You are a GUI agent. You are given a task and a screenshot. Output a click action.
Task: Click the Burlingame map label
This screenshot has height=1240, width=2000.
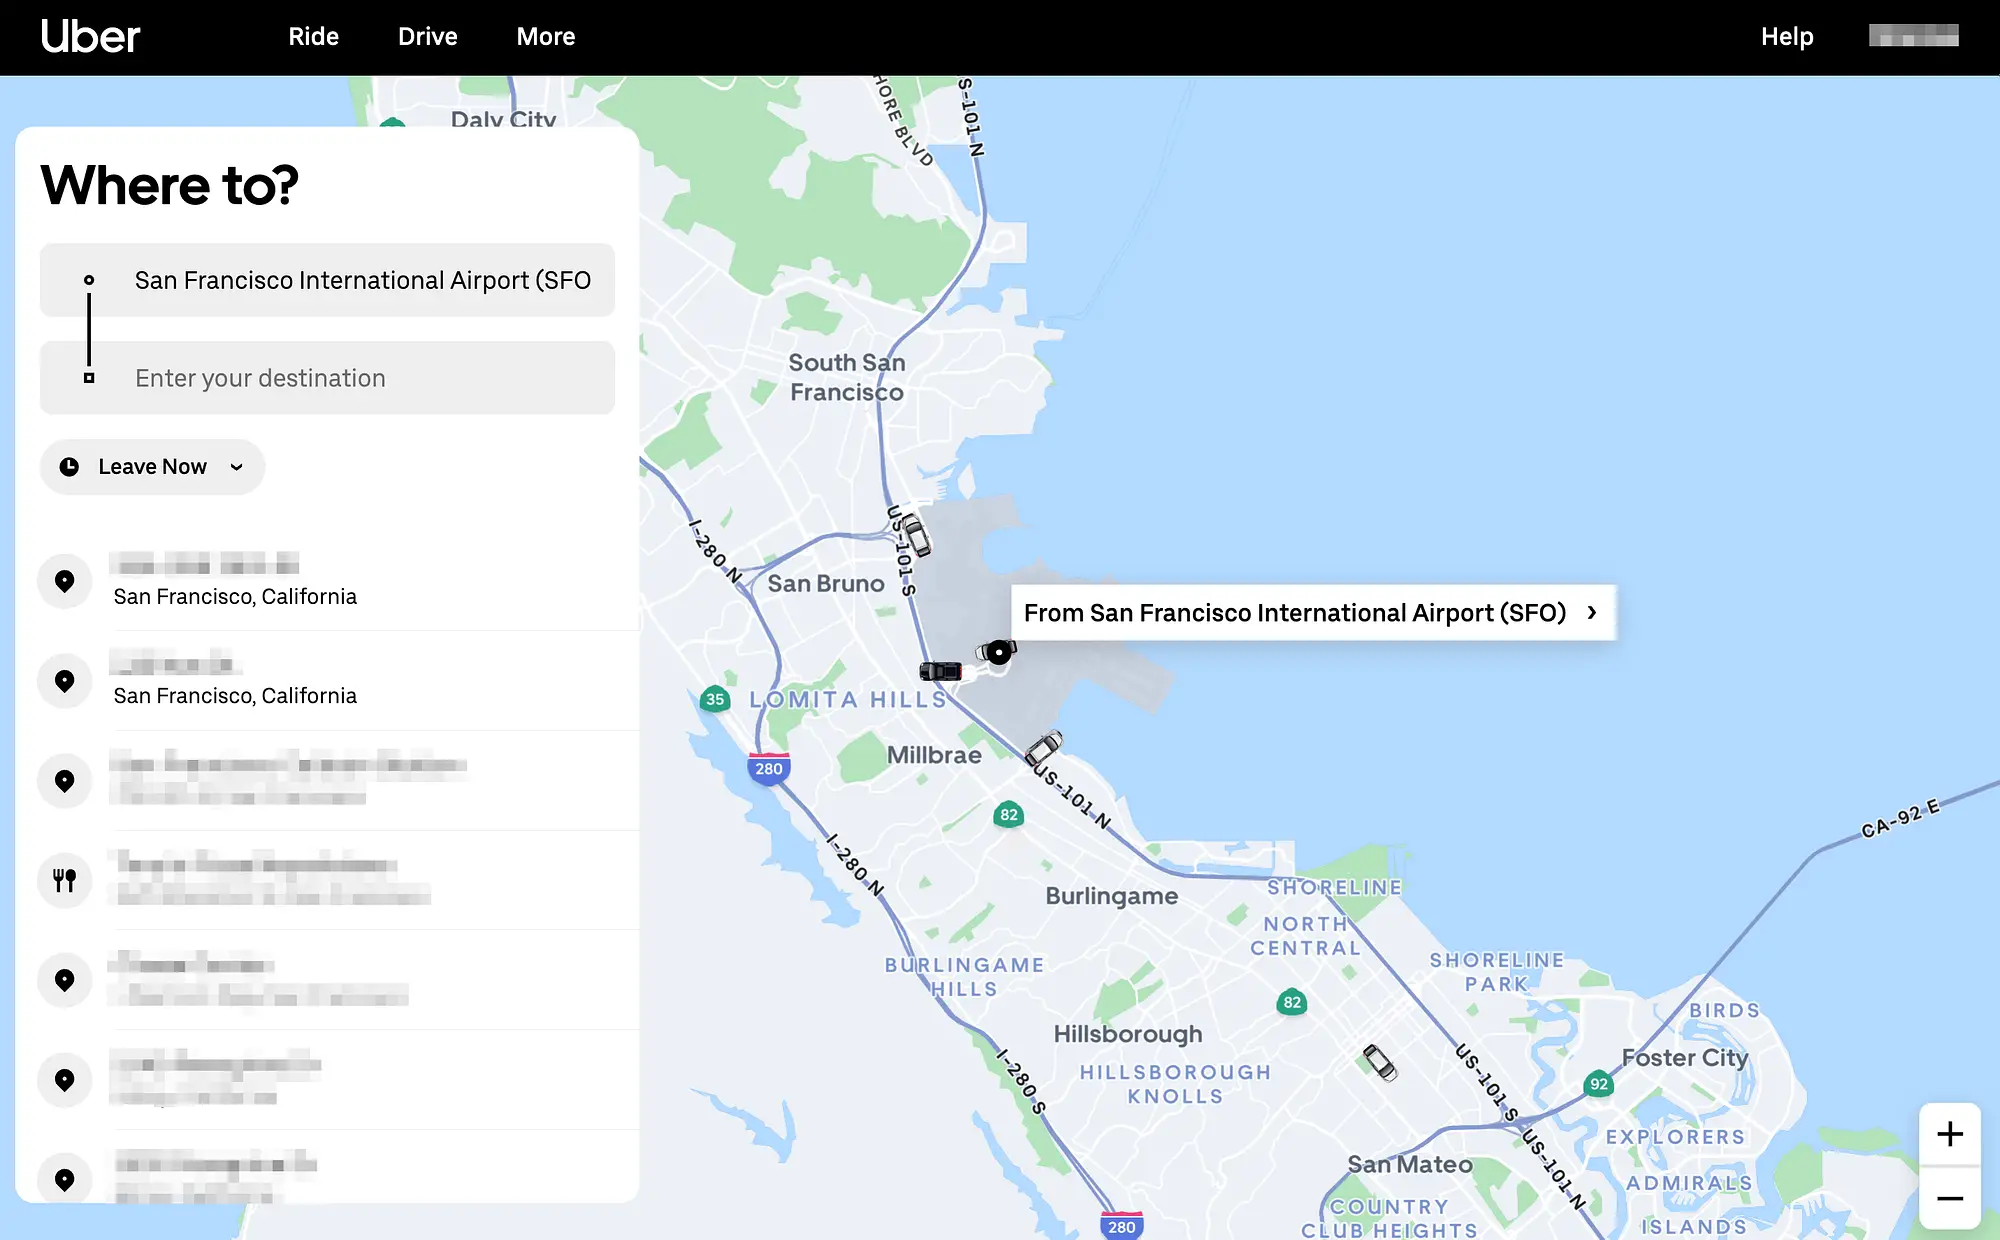point(1112,896)
